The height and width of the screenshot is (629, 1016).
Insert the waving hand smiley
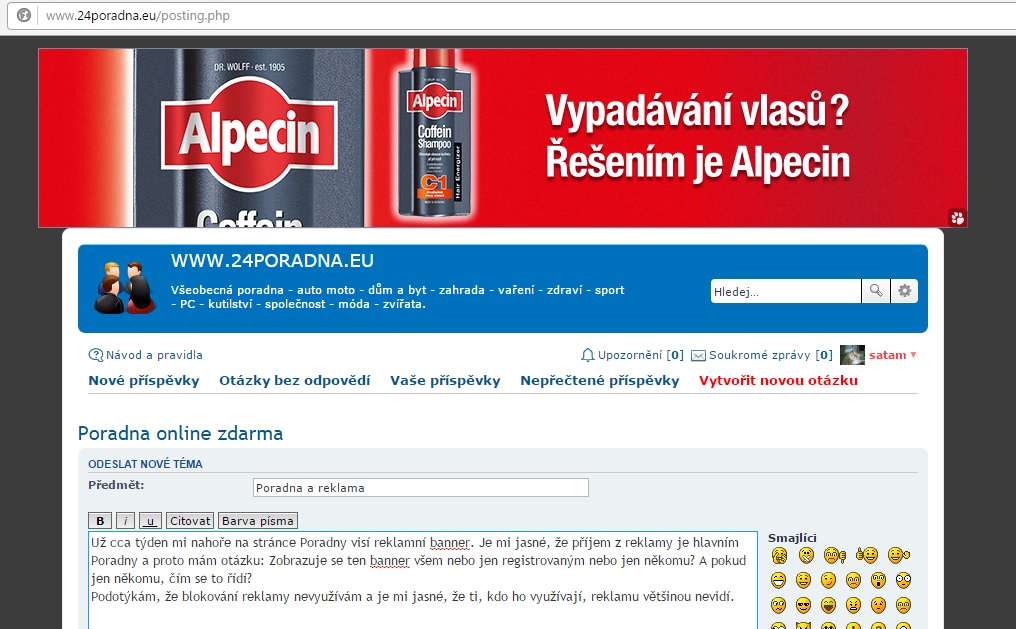pyautogui.click(x=899, y=555)
